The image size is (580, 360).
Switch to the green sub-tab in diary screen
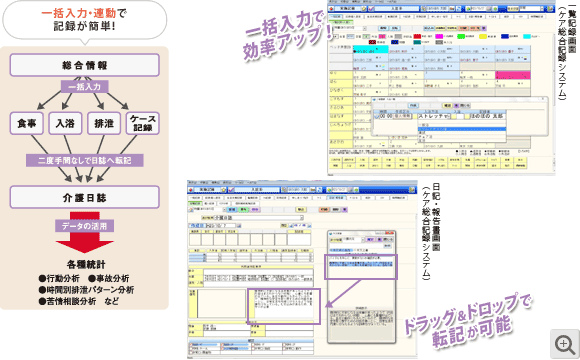[x=195, y=203]
